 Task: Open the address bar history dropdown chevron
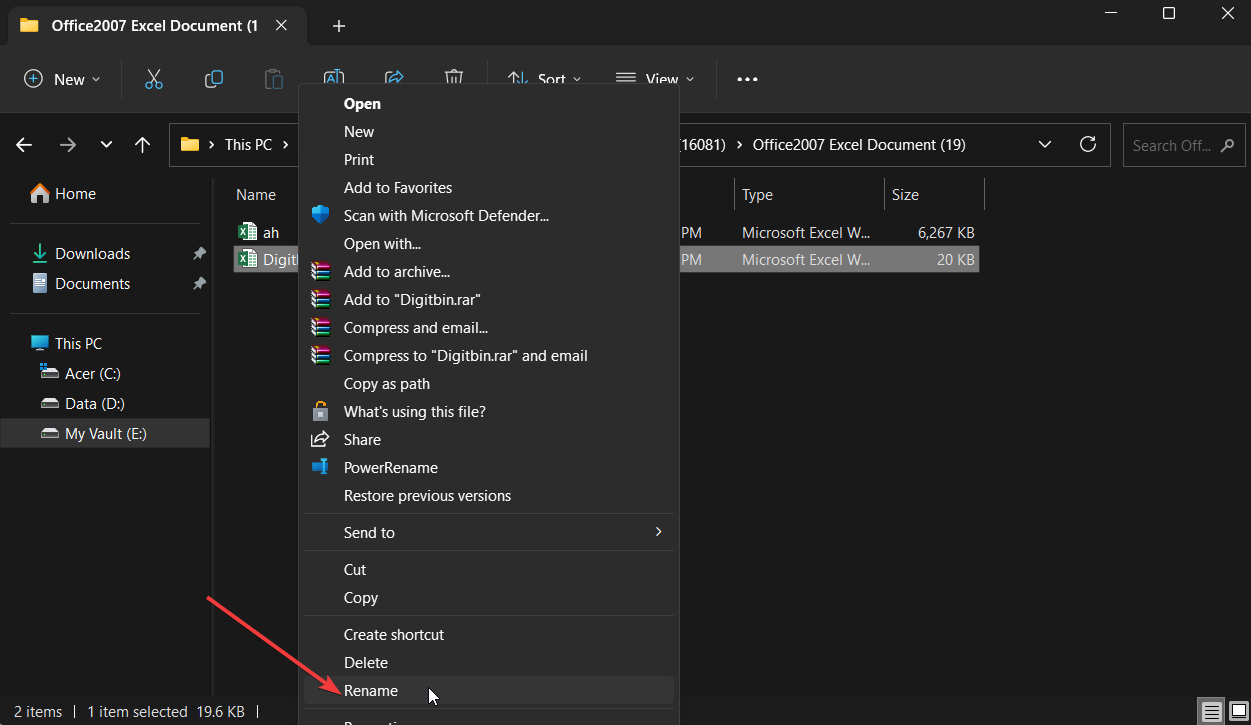coord(1045,144)
